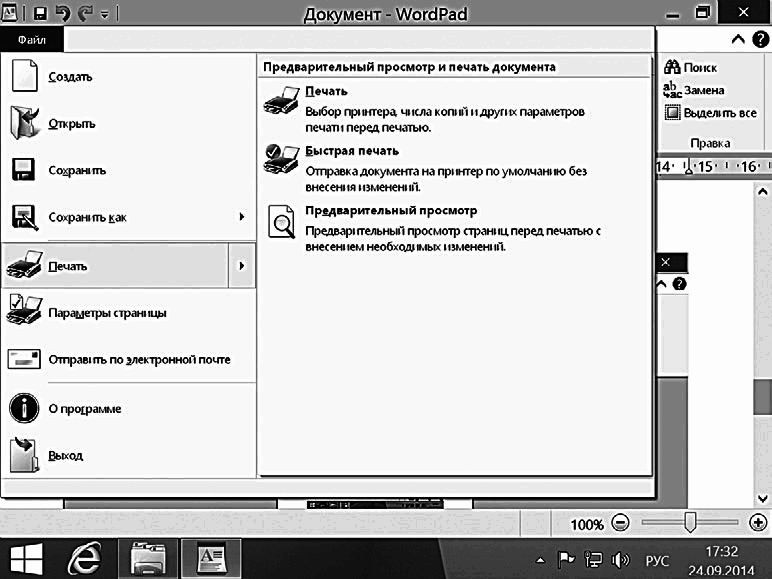772x579 pixels.
Task: Click the binoculars Поиск icon
Action: click(x=672, y=66)
